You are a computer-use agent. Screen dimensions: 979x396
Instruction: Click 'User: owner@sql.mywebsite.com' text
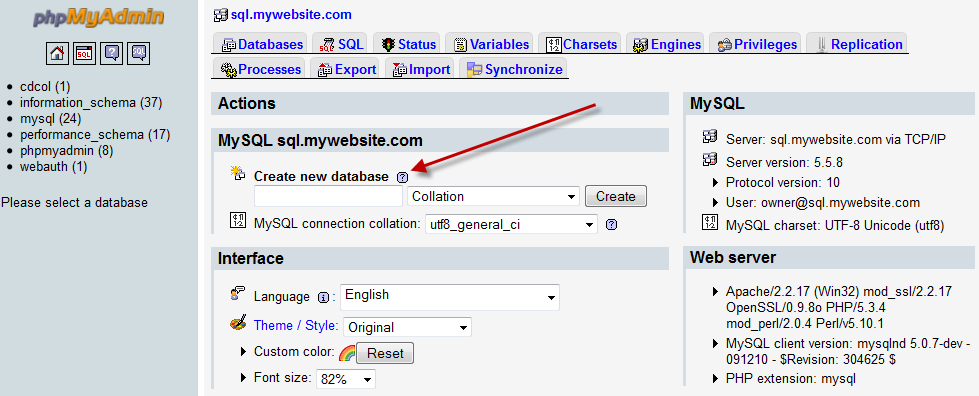point(823,203)
